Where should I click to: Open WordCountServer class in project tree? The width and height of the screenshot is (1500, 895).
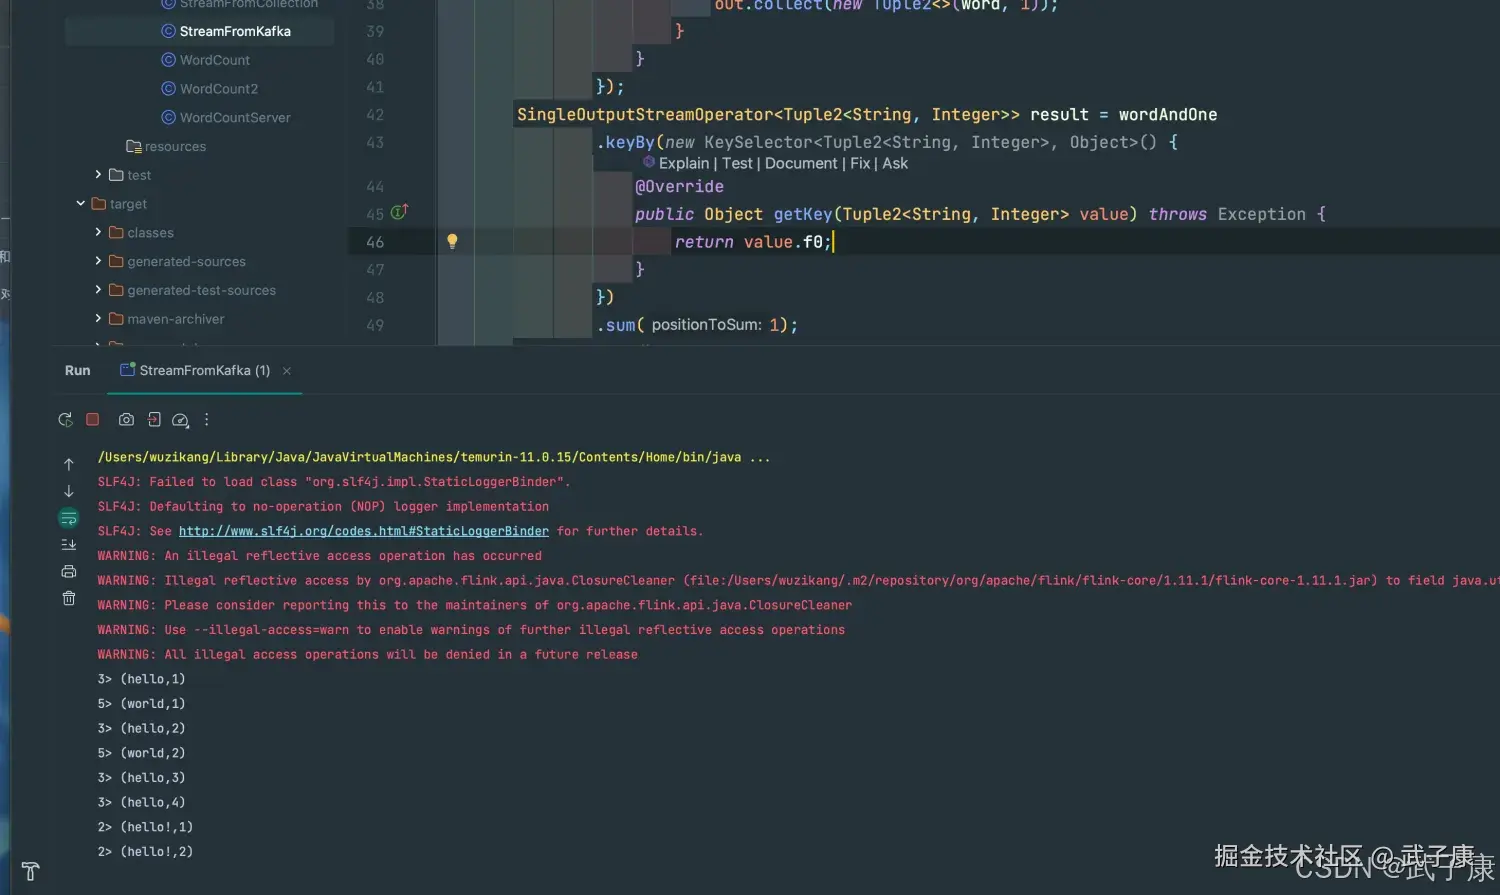[234, 117]
